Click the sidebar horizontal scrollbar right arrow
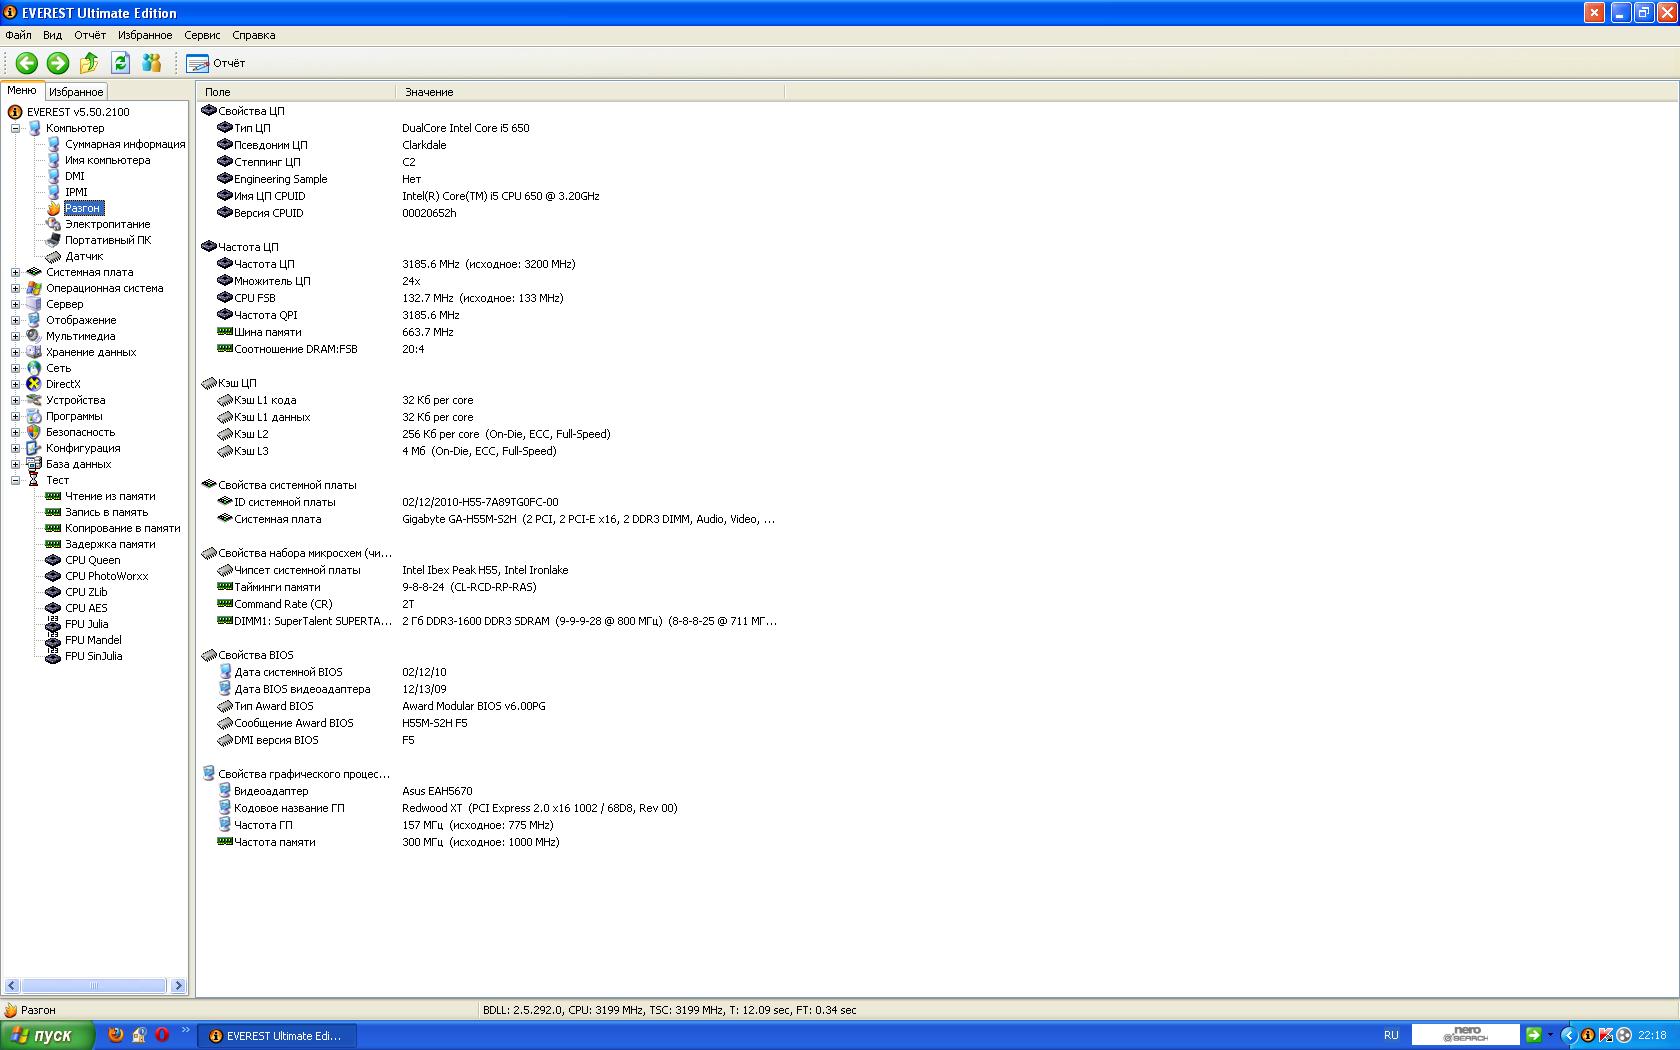 point(178,986)
